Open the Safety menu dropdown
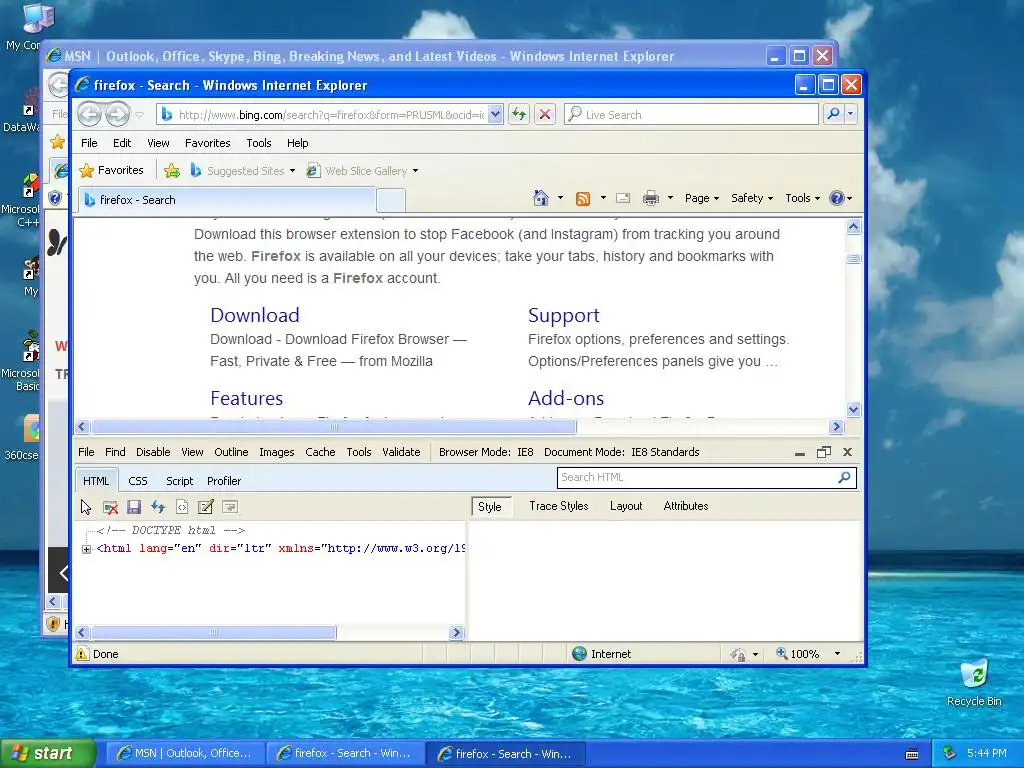This screenshot has width=1024, height=768. 752,198
